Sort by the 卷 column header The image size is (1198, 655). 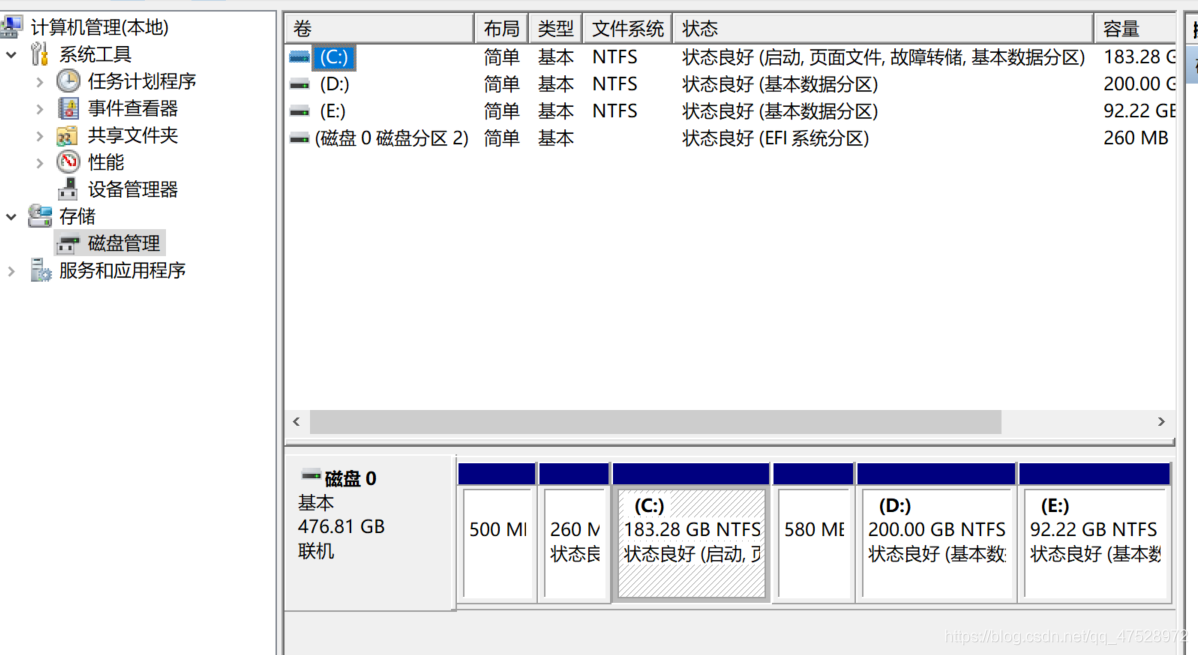pos(379,29)
